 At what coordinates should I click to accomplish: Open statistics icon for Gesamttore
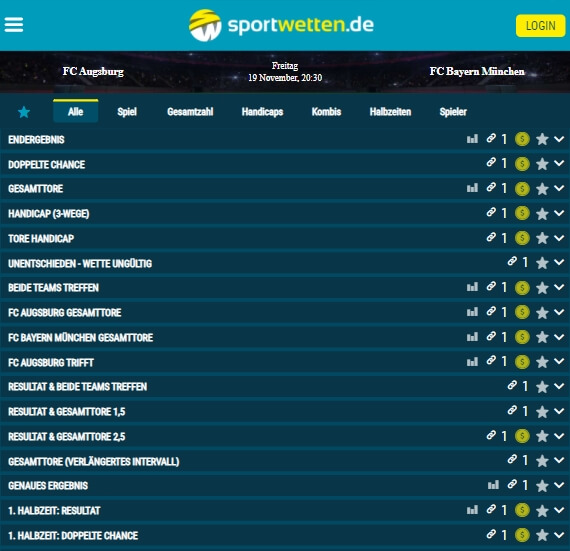pyautogui.click(x=472, y=188)
